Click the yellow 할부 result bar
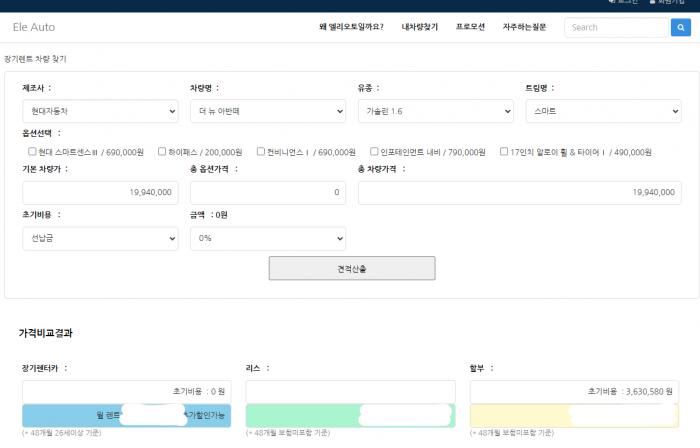The height and width of the screenshot is (448, 700). point(575,415)
